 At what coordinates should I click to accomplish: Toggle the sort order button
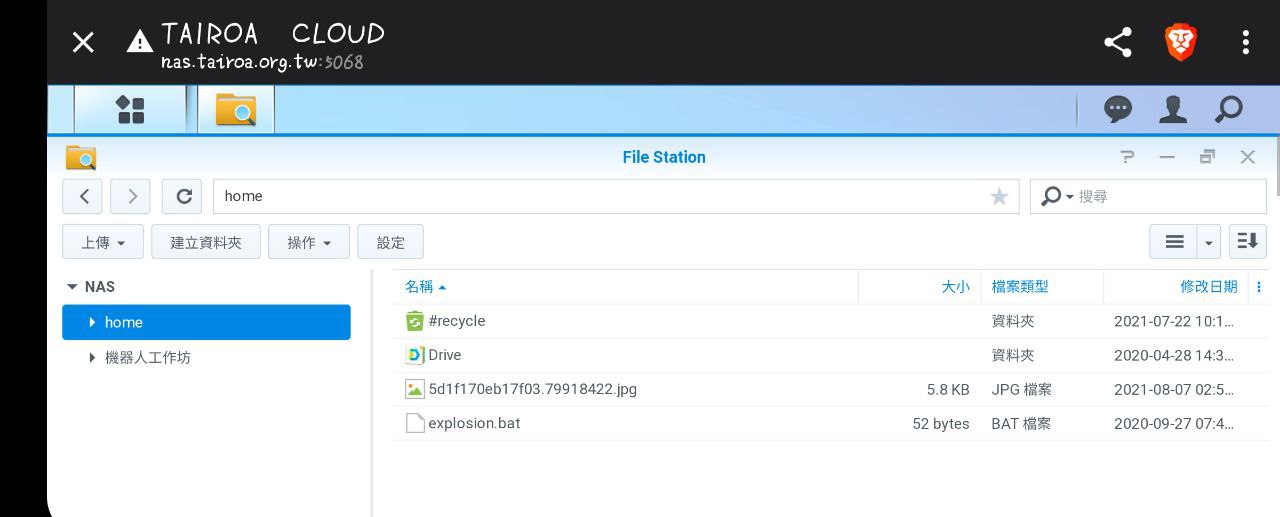[x=1247, y=242]
